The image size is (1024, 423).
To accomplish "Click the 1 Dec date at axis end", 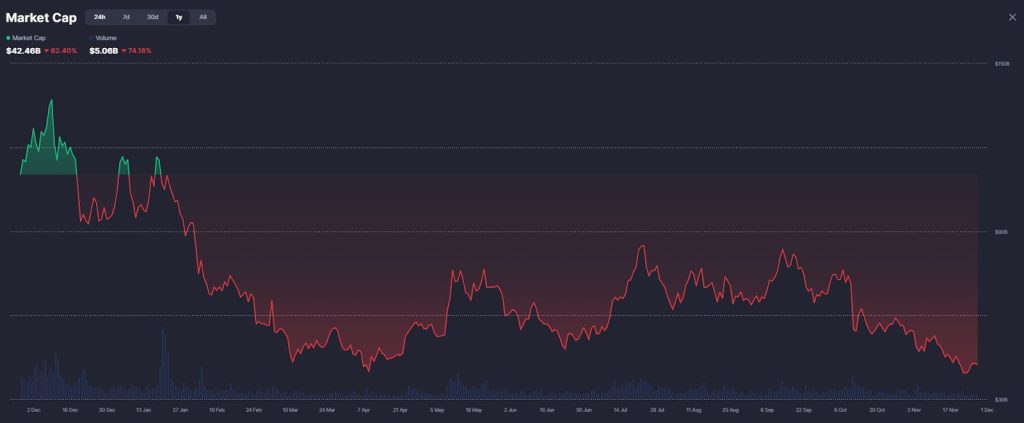I will click(x=985, y=410).
